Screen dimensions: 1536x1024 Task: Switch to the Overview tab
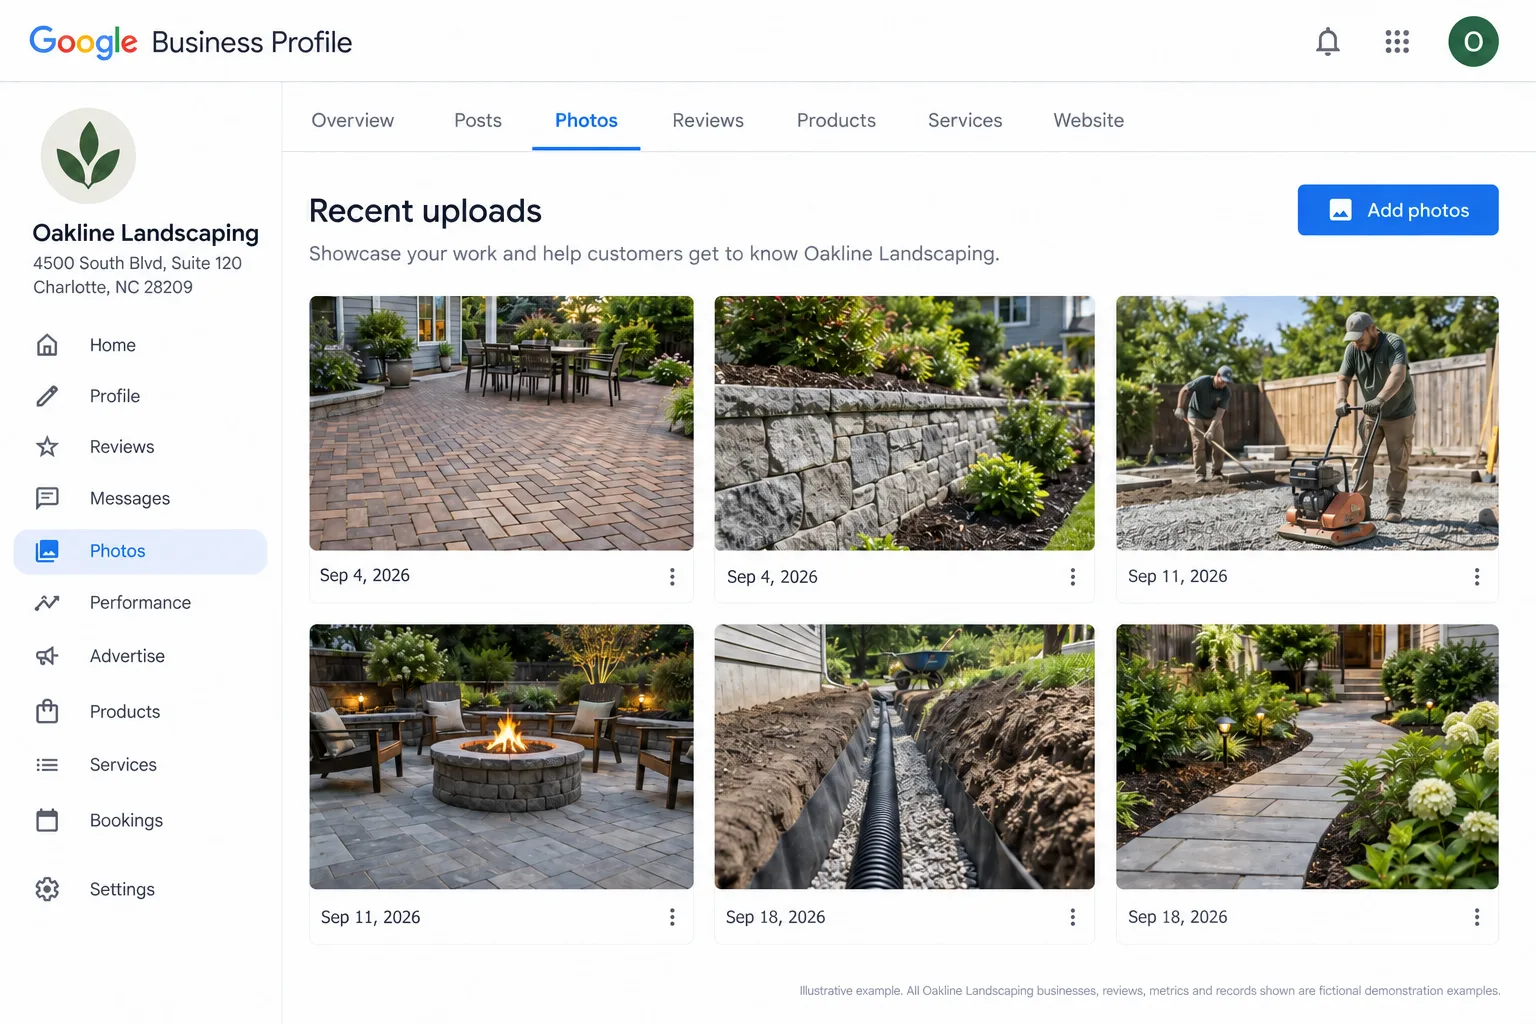(x=353, y=120)
